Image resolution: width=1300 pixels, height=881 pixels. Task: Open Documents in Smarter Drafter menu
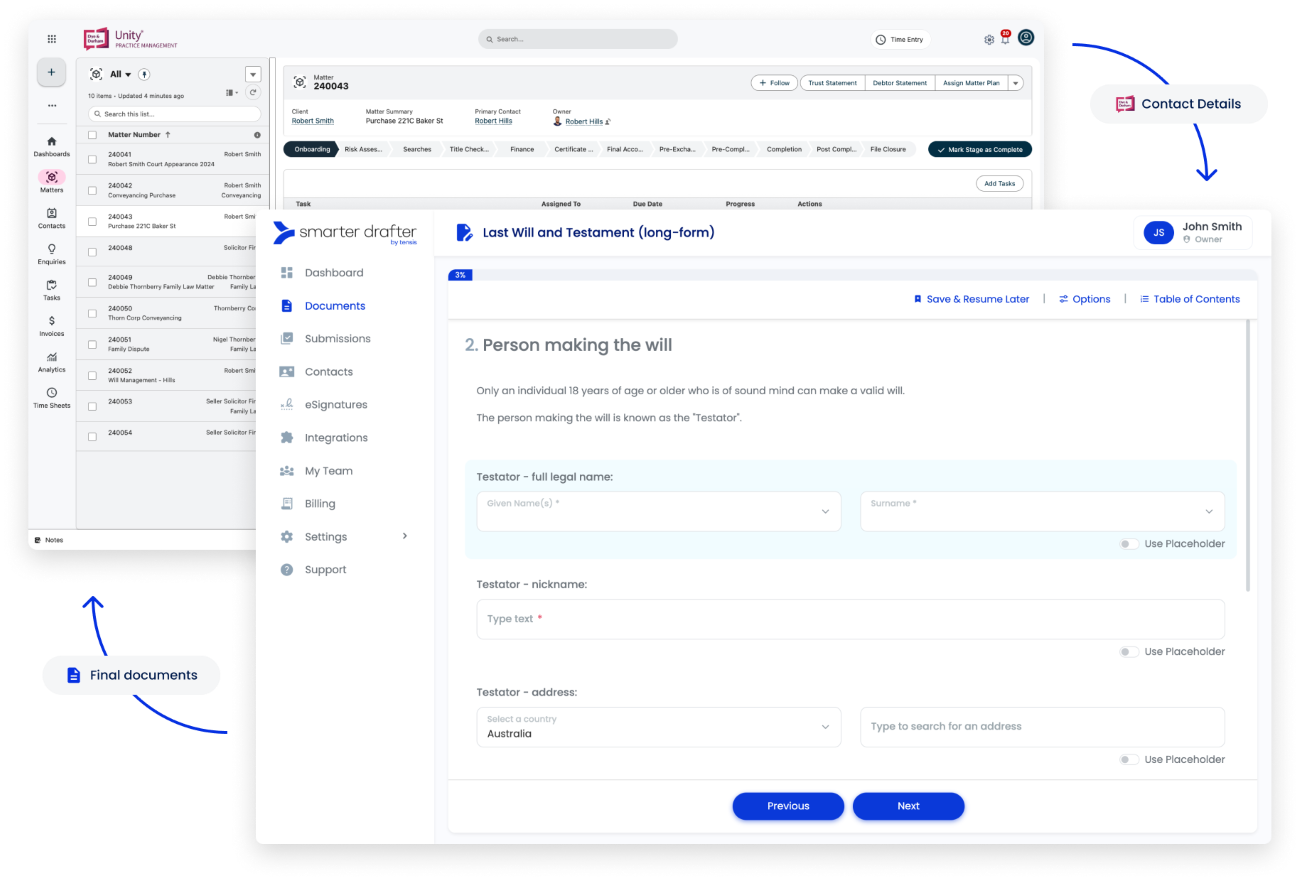pos(334,306)
